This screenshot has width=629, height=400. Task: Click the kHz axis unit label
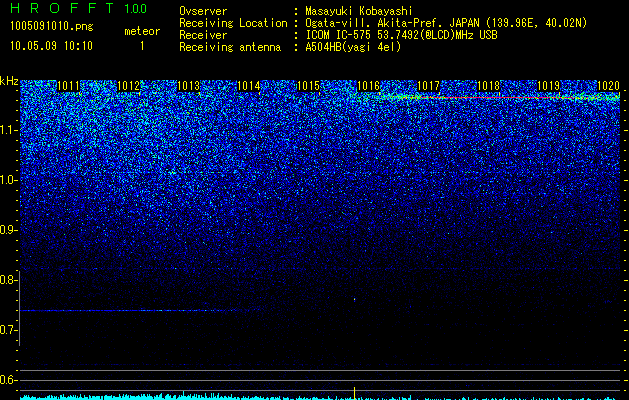point(9,81)
